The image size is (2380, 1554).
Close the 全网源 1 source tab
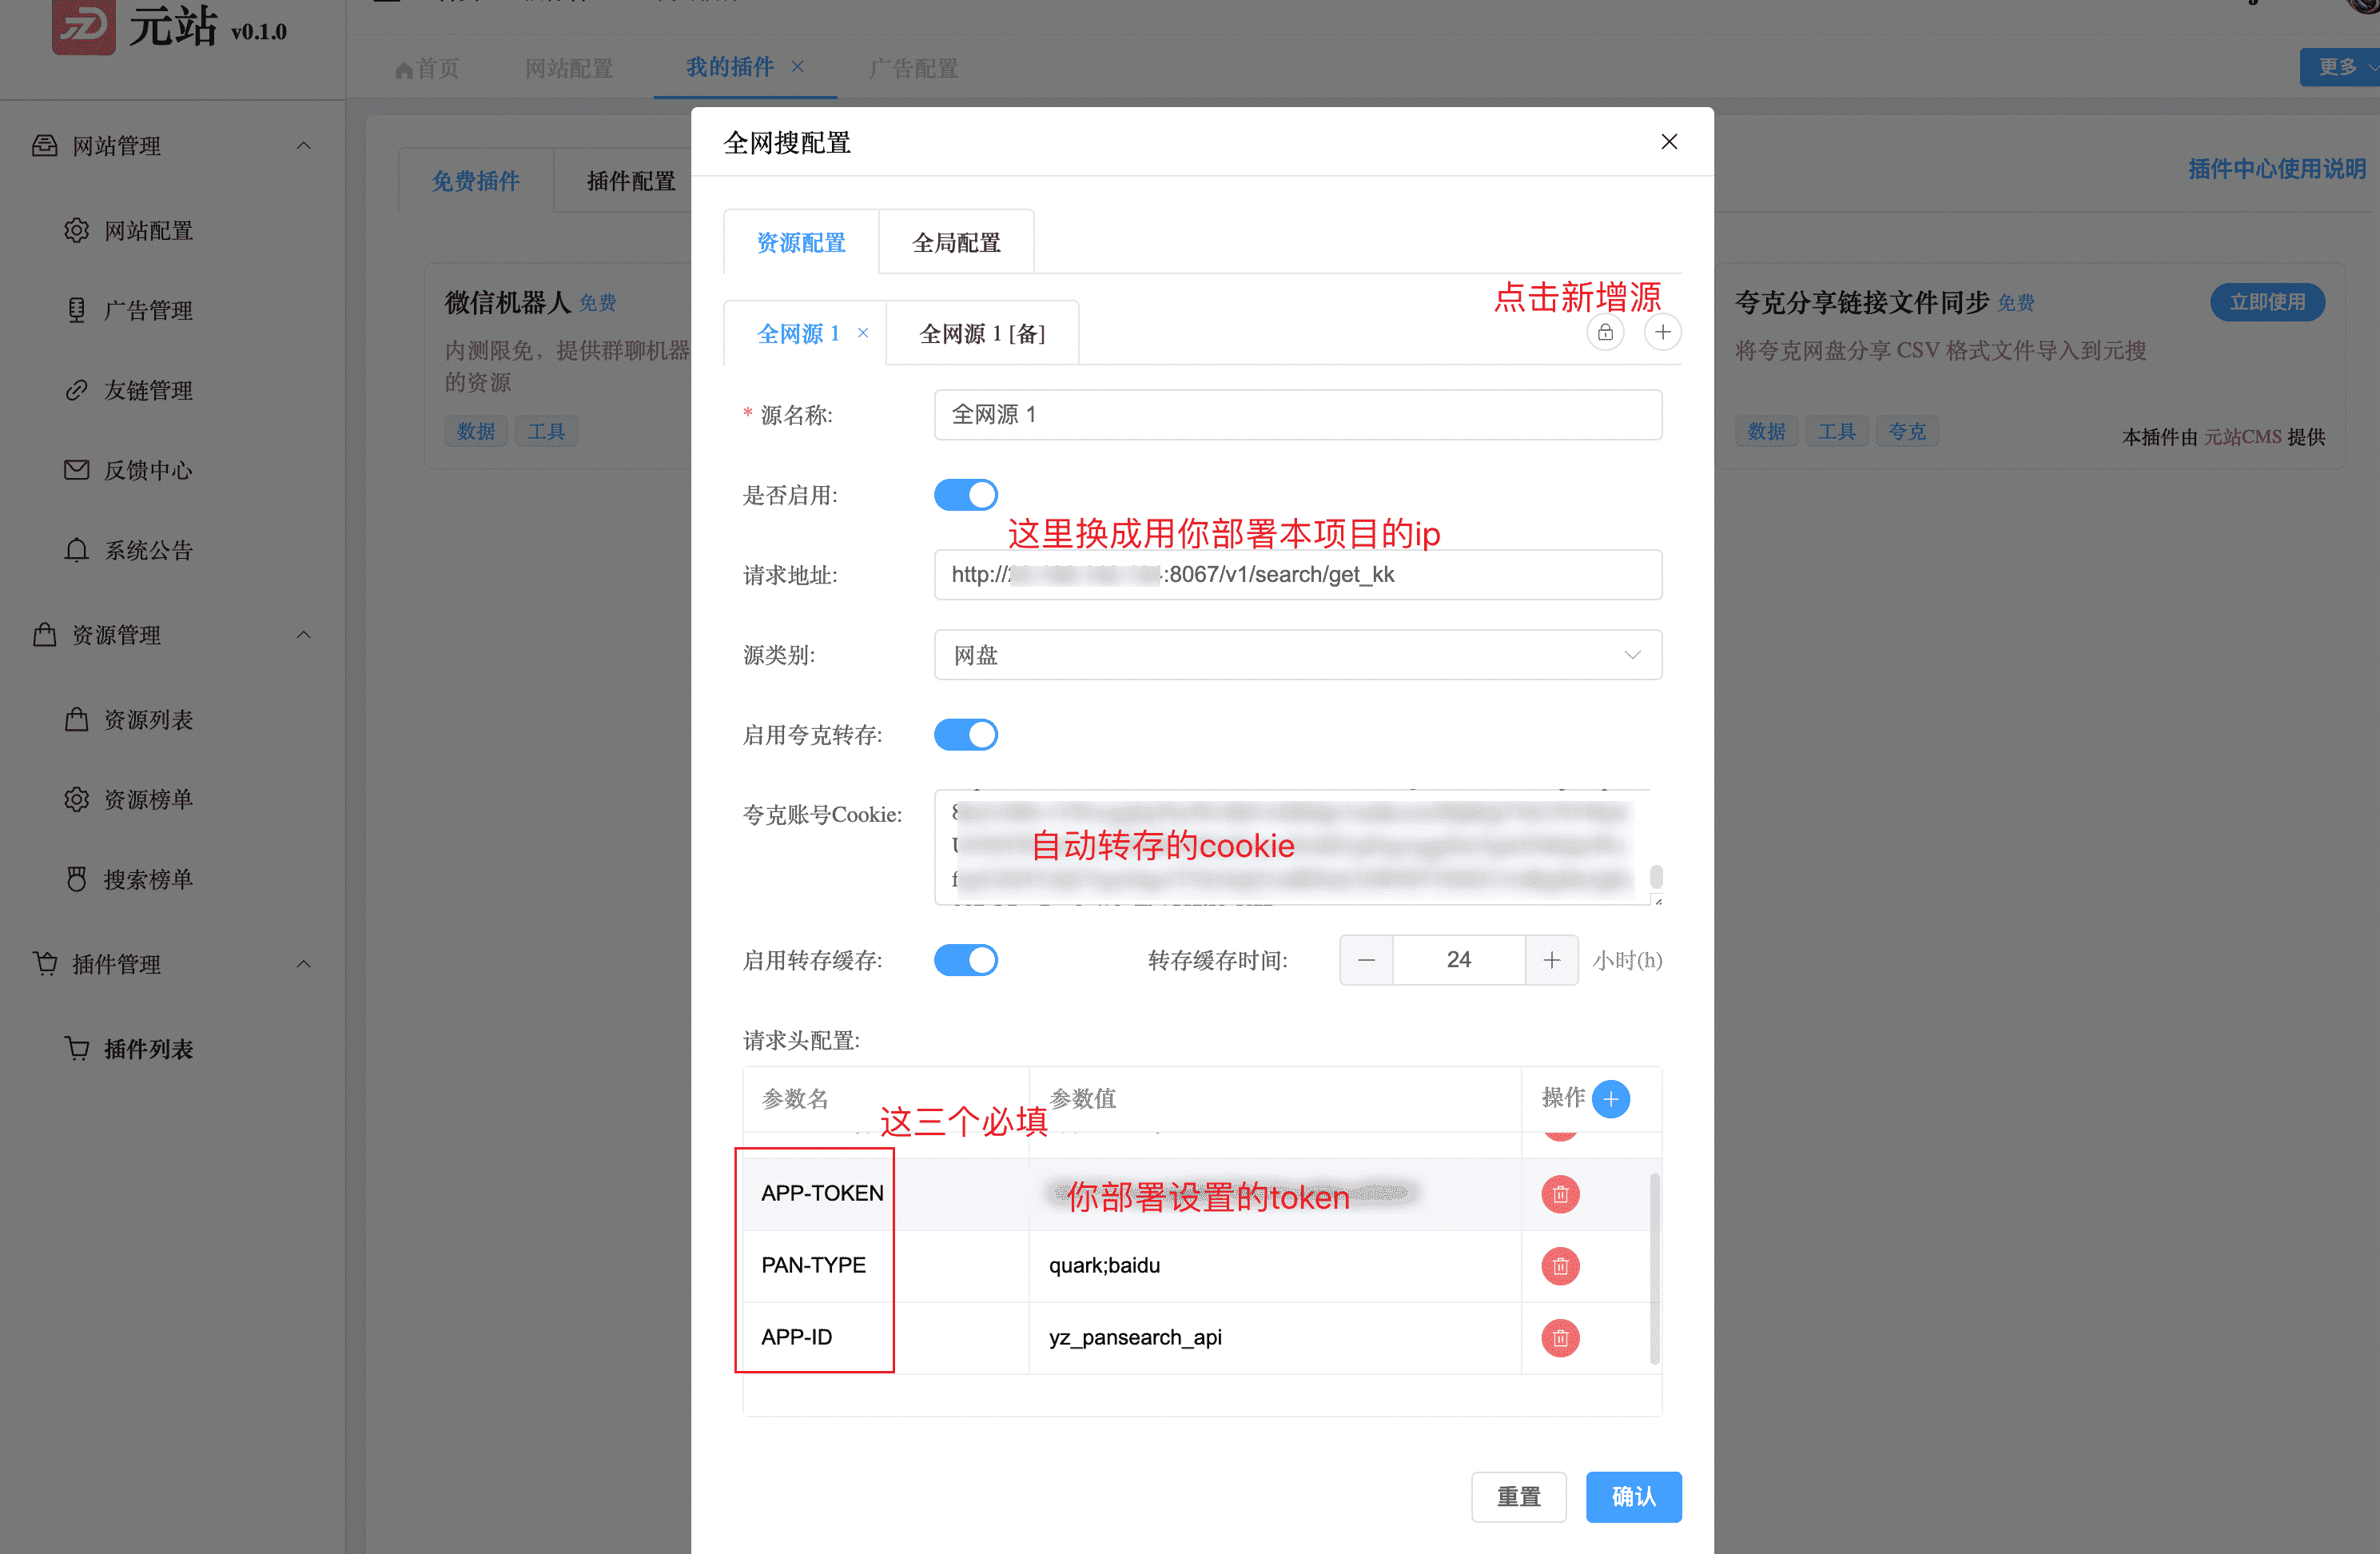point(863,333)
